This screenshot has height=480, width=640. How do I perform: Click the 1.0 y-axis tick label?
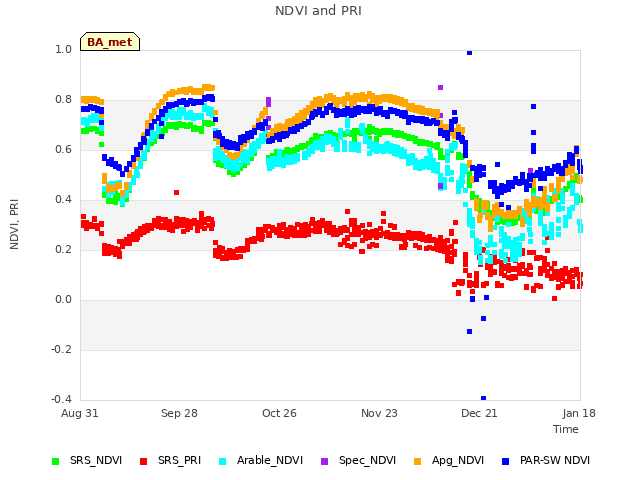point(63,49)
